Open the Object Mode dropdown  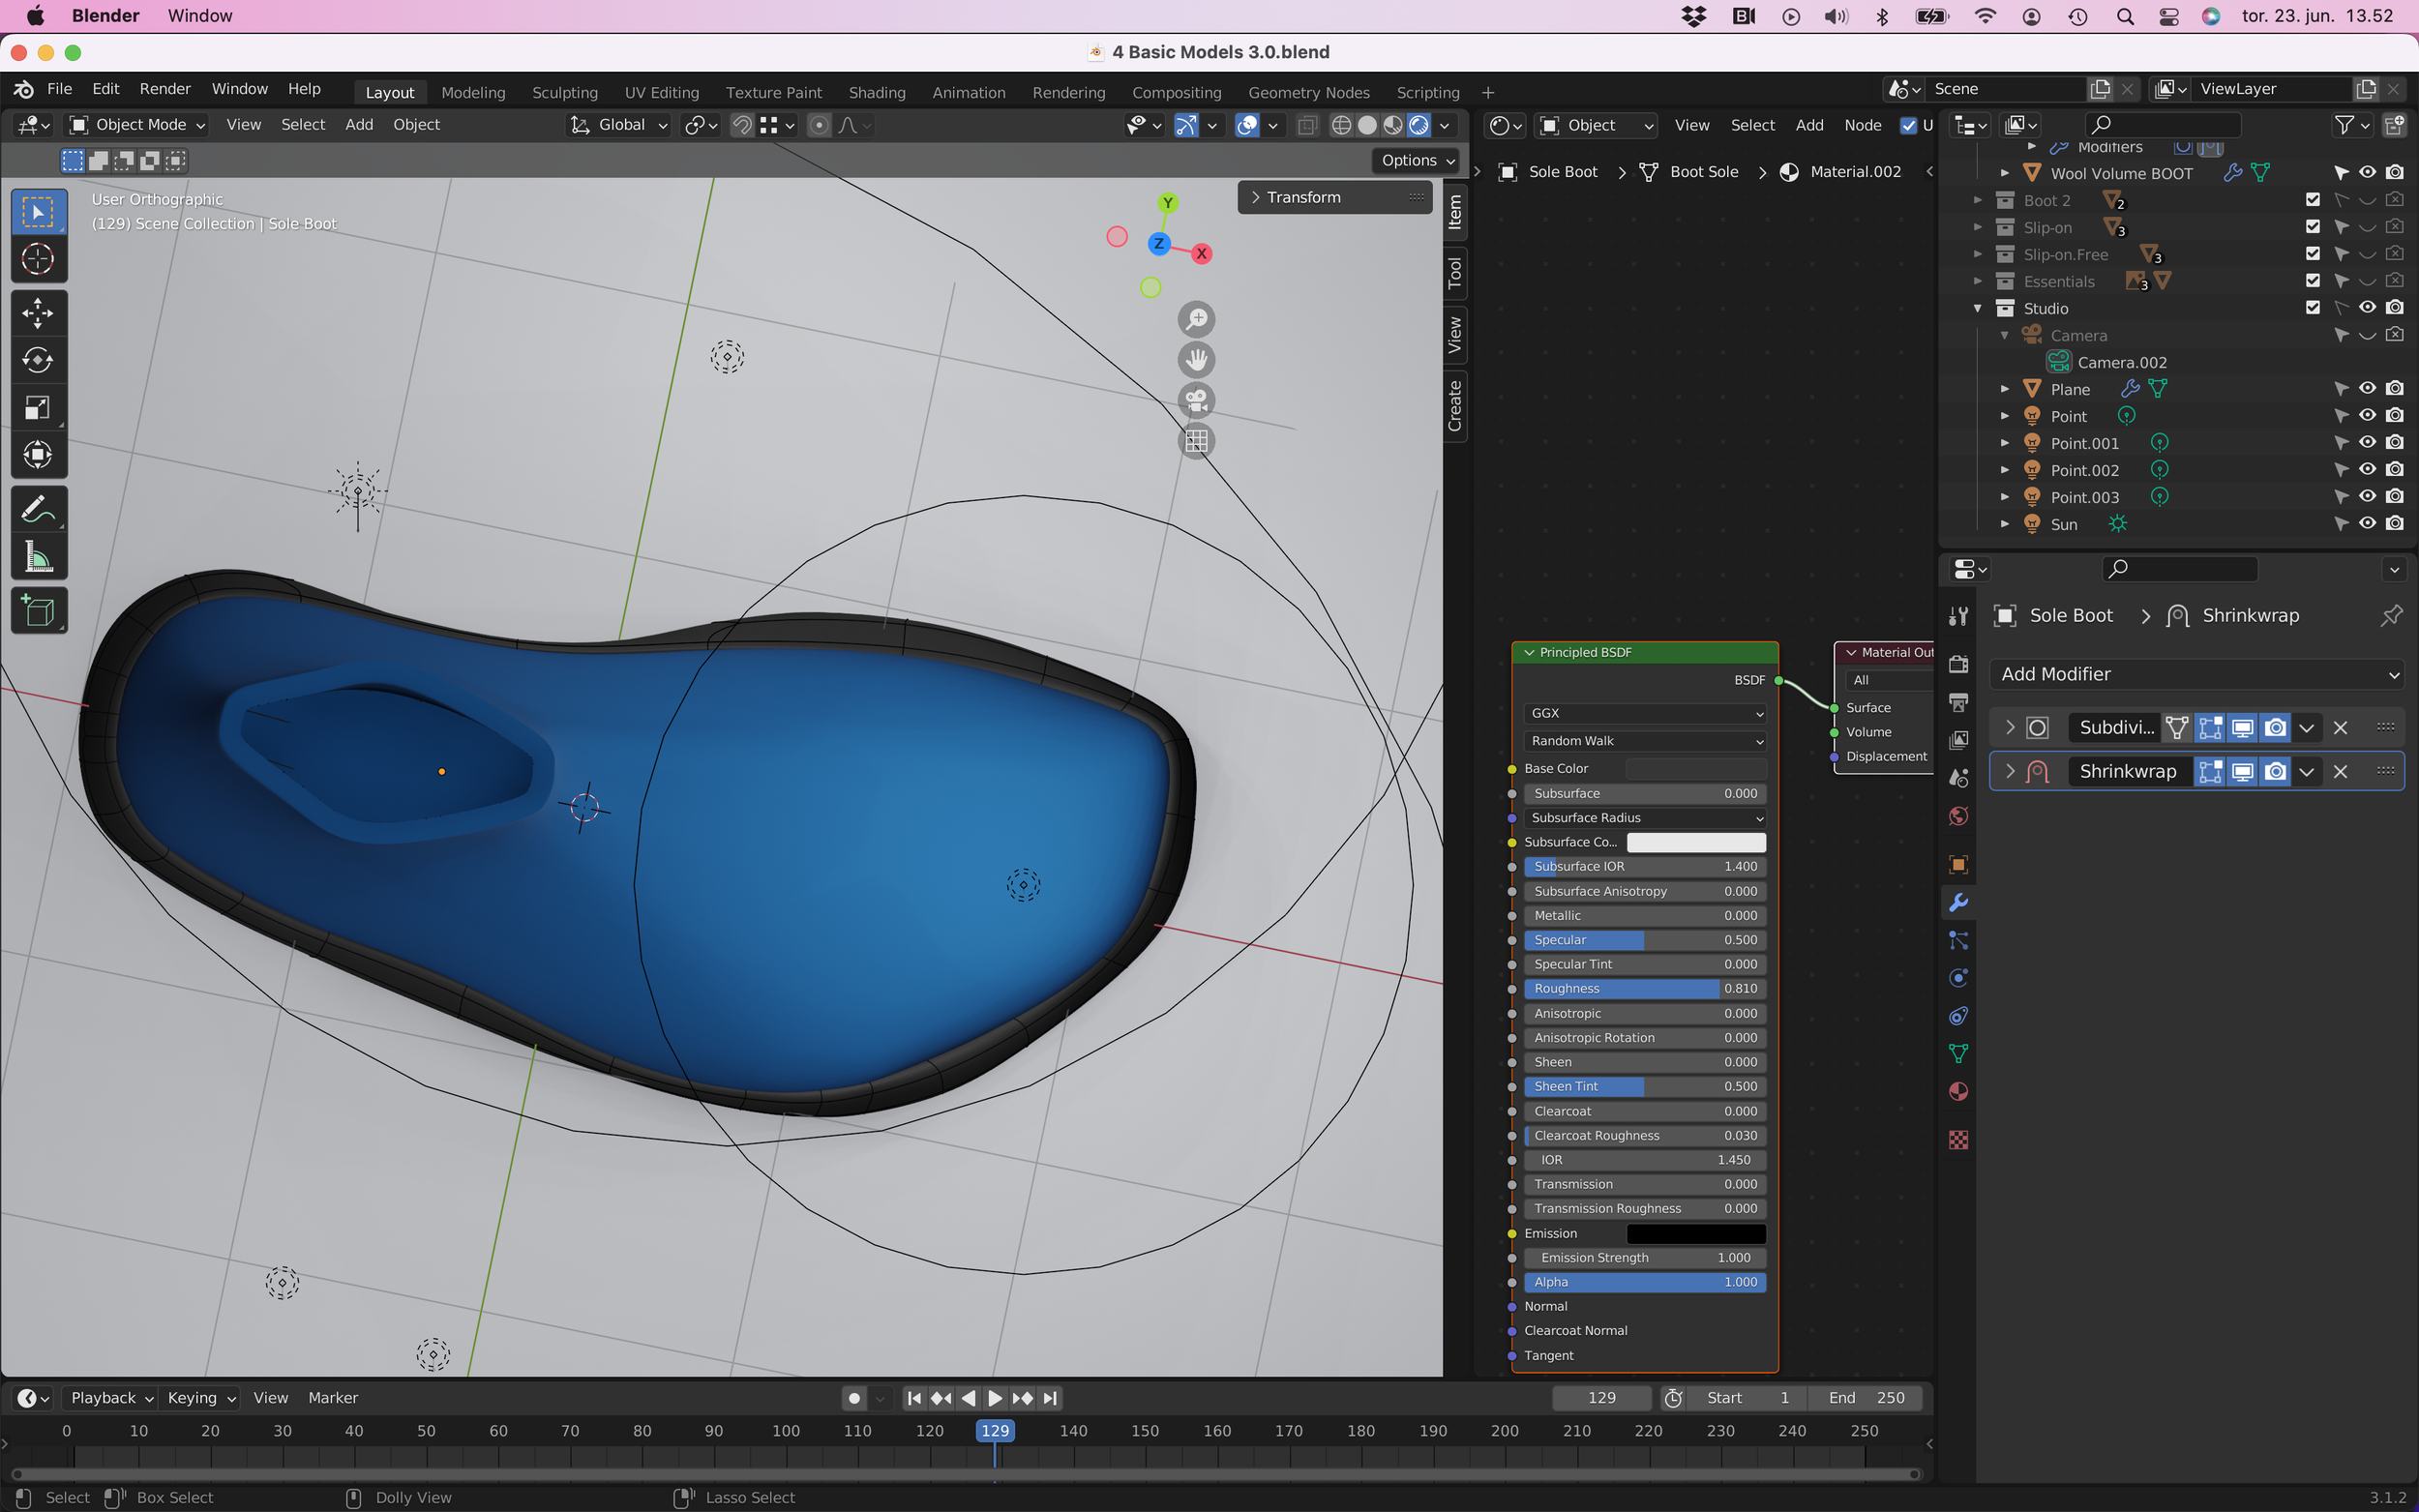(x=137, y=125)
